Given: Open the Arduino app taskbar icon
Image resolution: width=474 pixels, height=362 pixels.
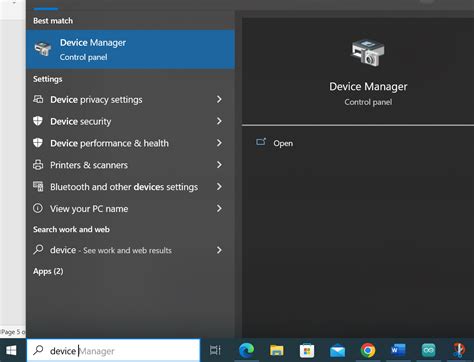Looking at the screenshot, I should coord(428,350).
